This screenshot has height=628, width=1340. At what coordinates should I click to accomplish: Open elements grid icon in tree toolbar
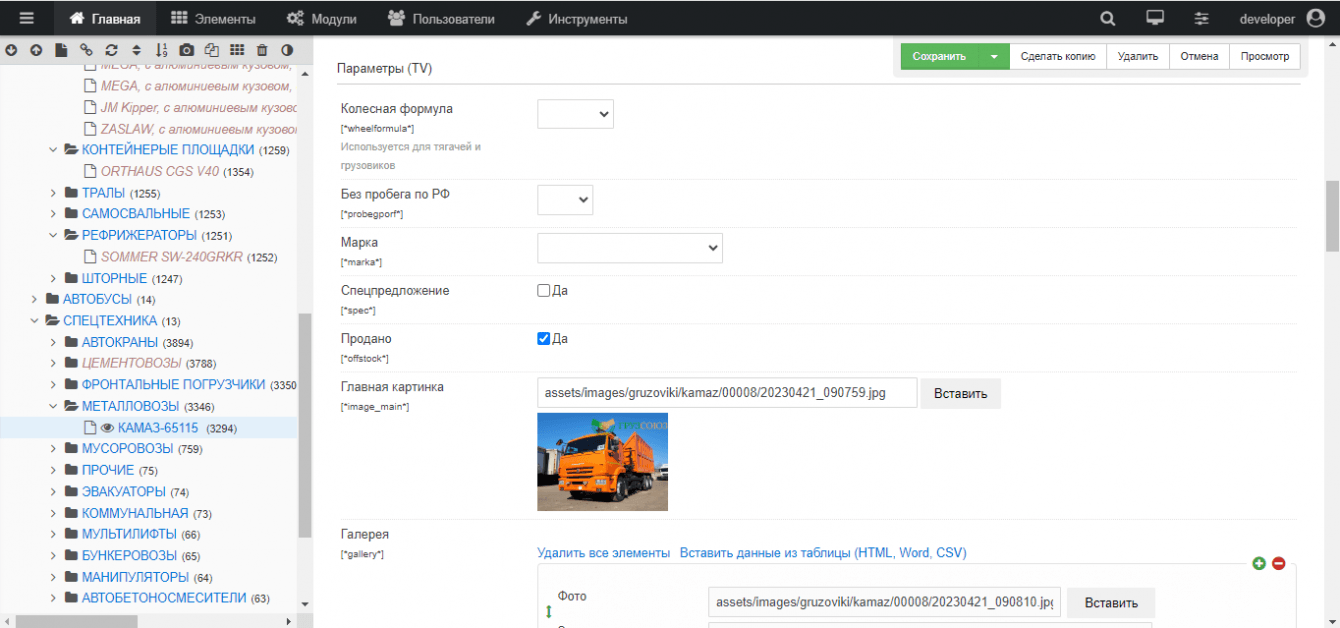tap(237, 49)
